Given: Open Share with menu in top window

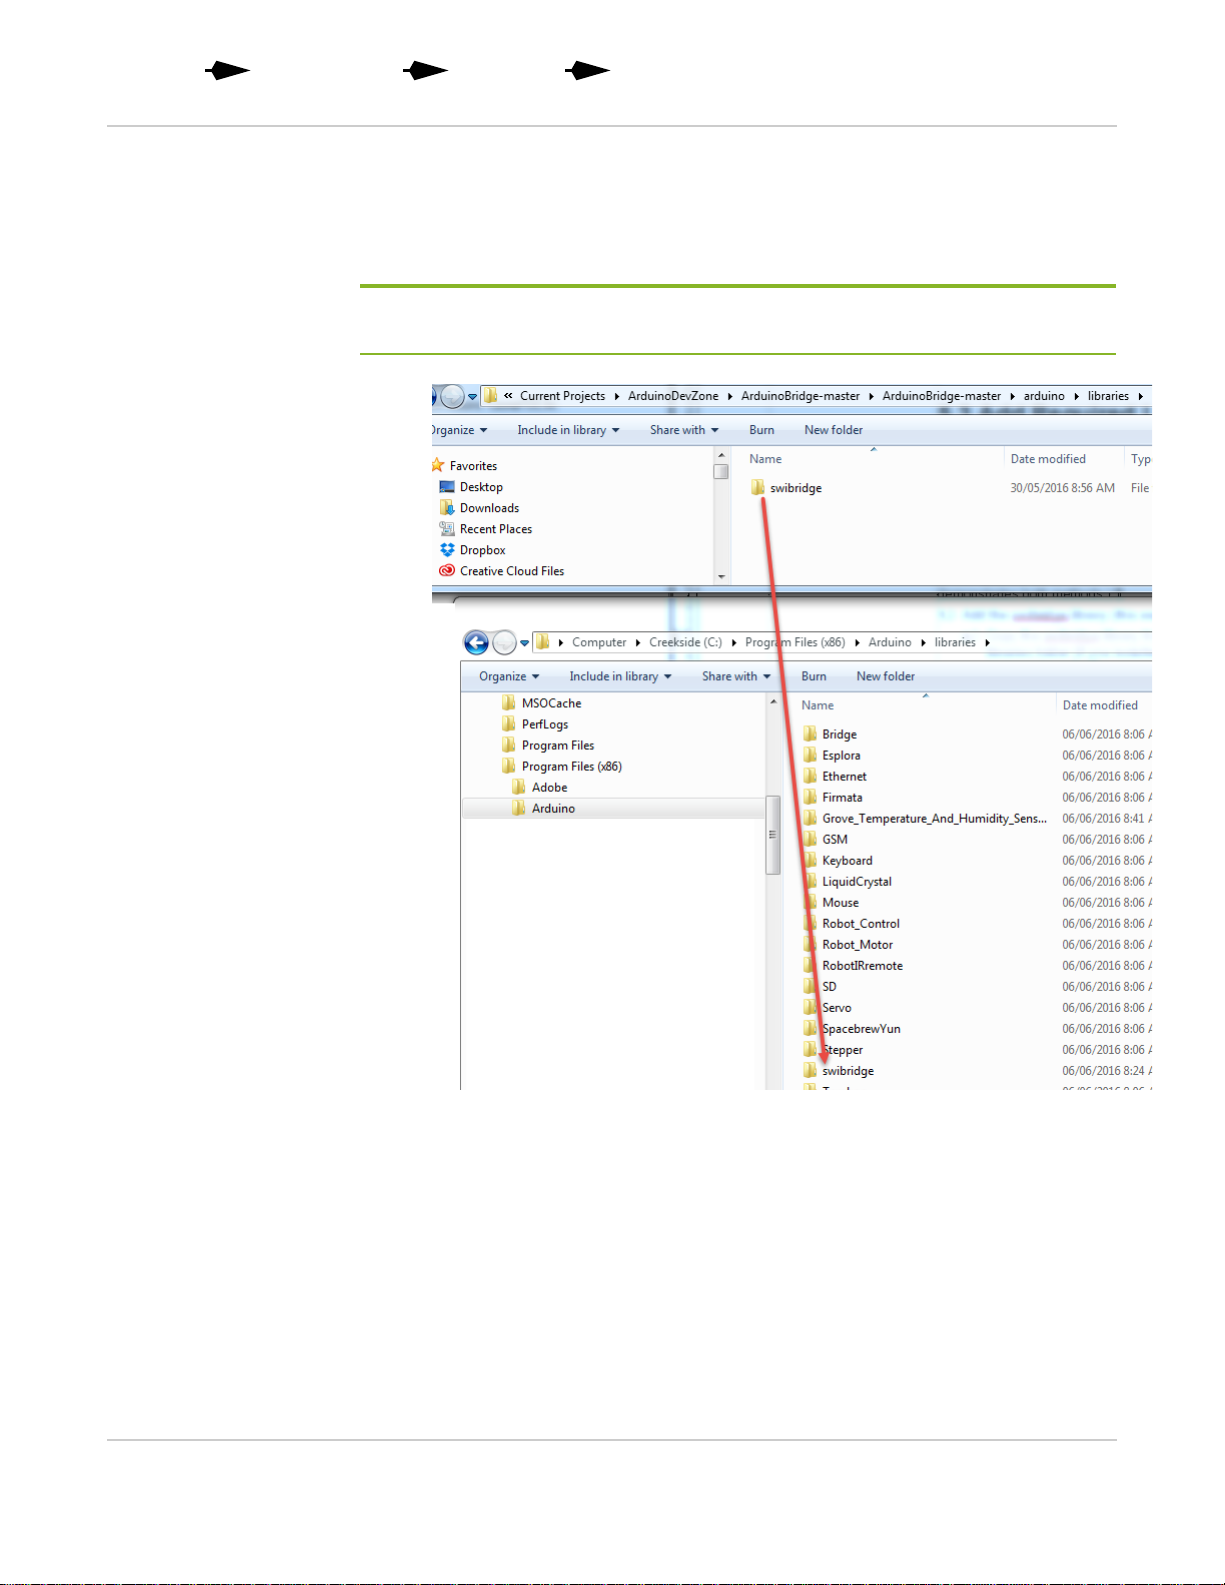Looking at the screenshot, I should (x=684, y=430).
